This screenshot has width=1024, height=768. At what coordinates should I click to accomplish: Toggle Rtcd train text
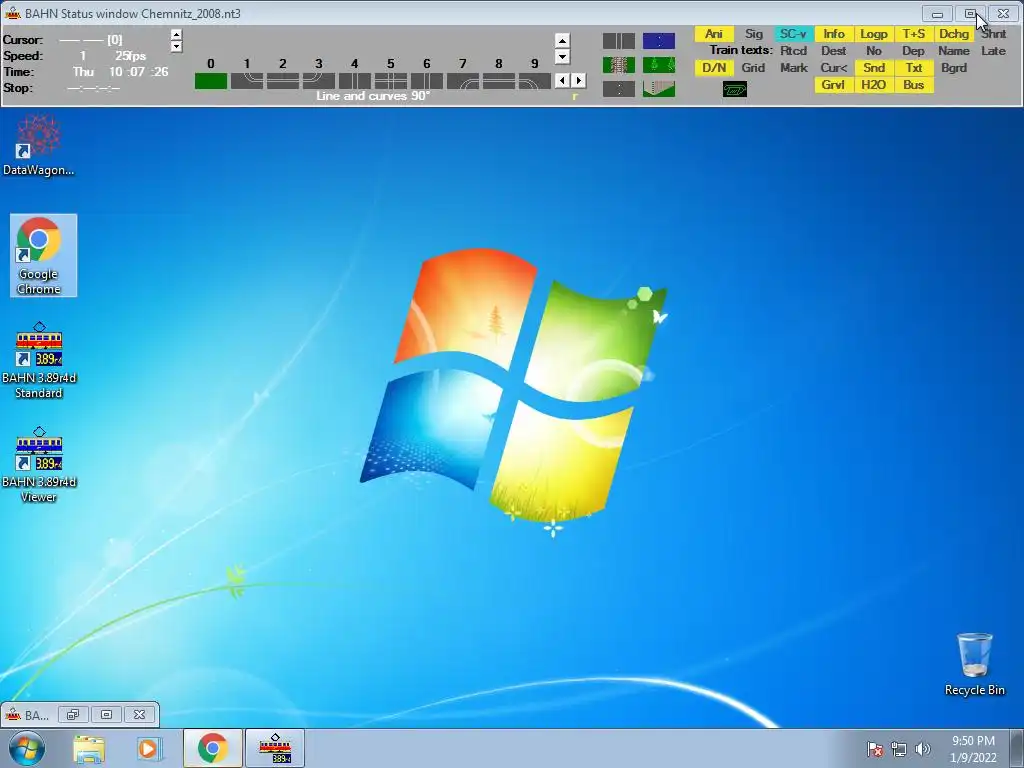click(793, 51)
